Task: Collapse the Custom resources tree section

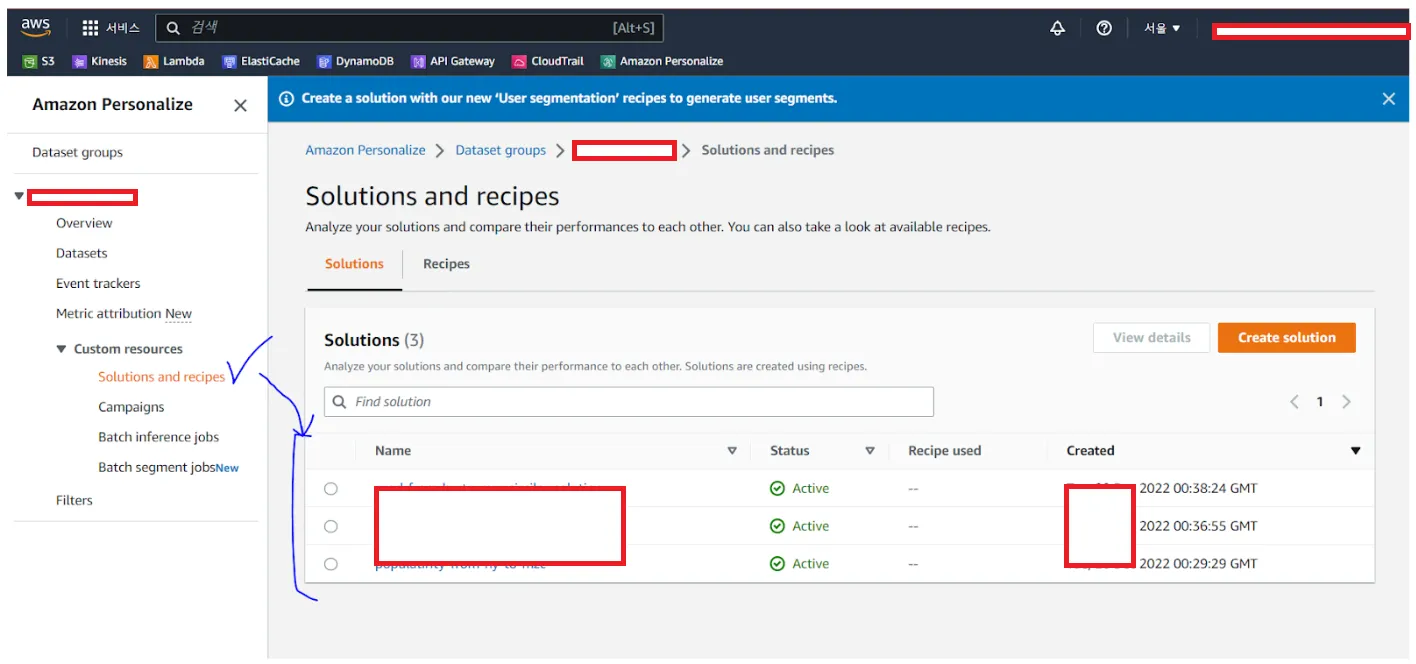Action: pos(61,349)
